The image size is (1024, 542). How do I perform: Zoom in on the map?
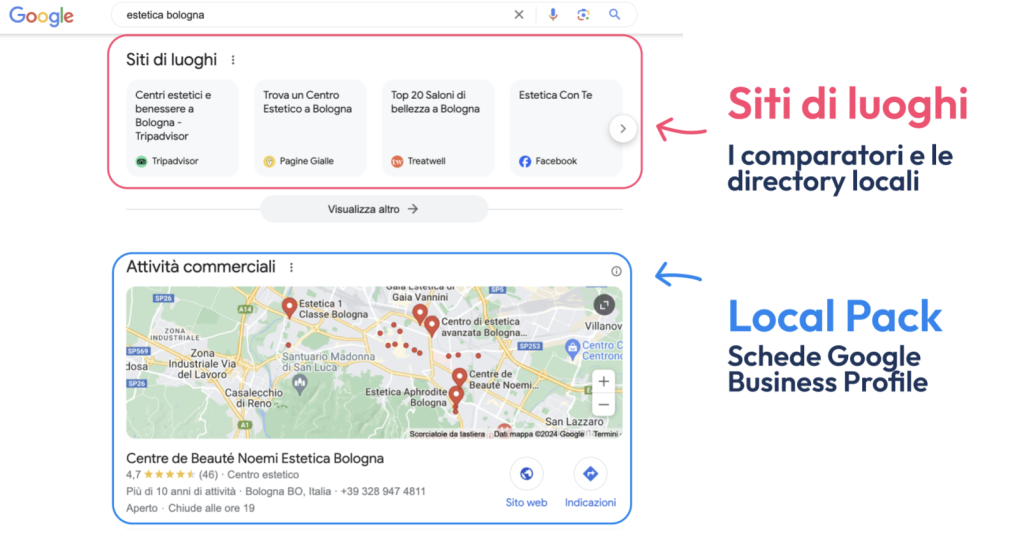coord(603,381)
